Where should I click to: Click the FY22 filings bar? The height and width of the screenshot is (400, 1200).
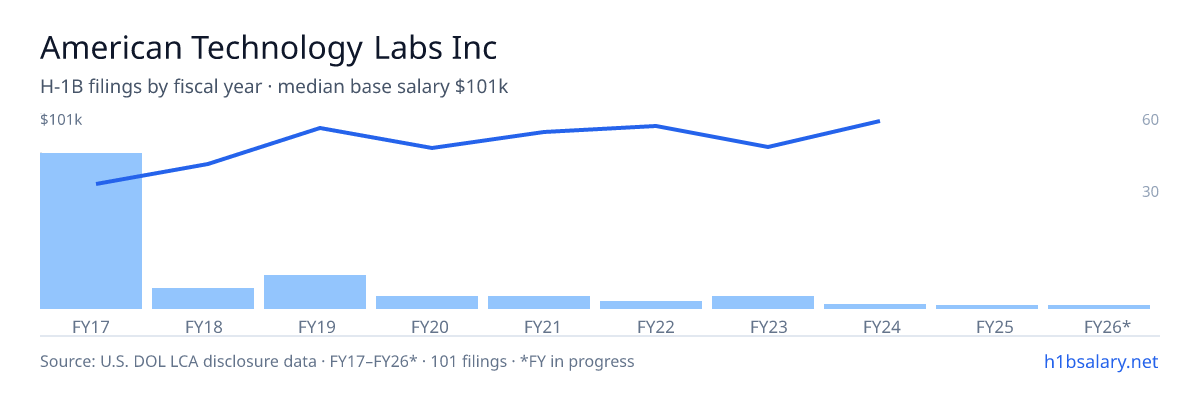[x=651, y=305]
